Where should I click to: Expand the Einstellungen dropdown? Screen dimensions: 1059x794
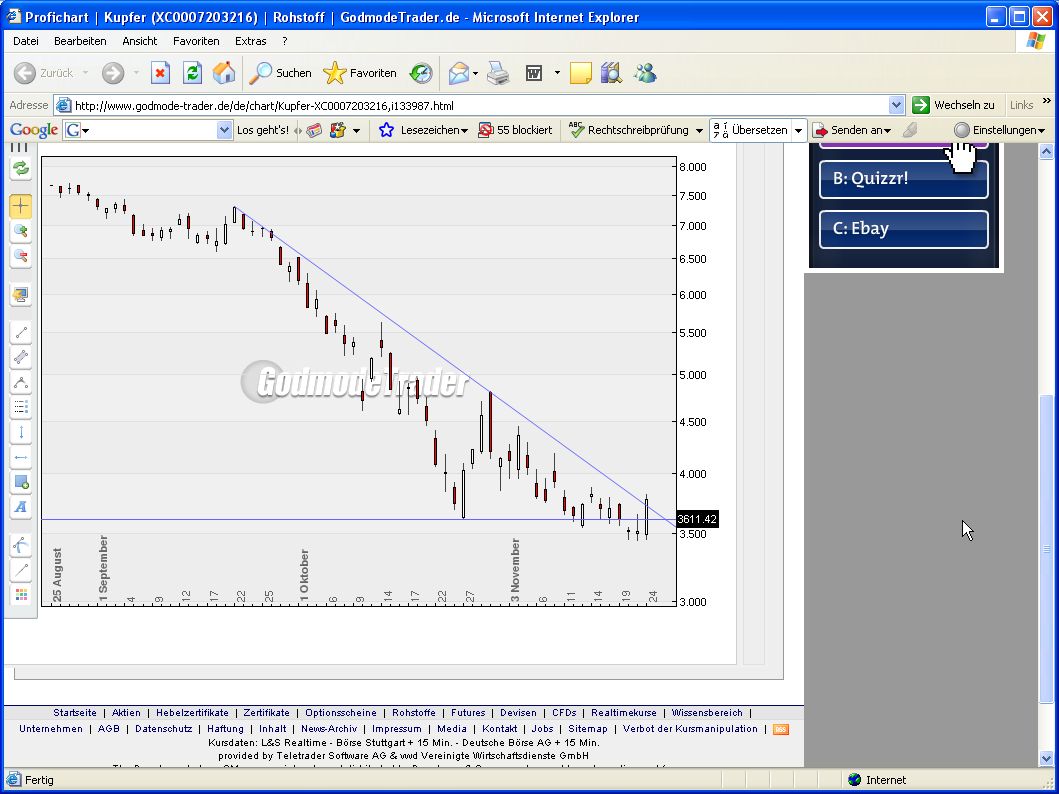pyautogui.click(x=1000, y=130)
